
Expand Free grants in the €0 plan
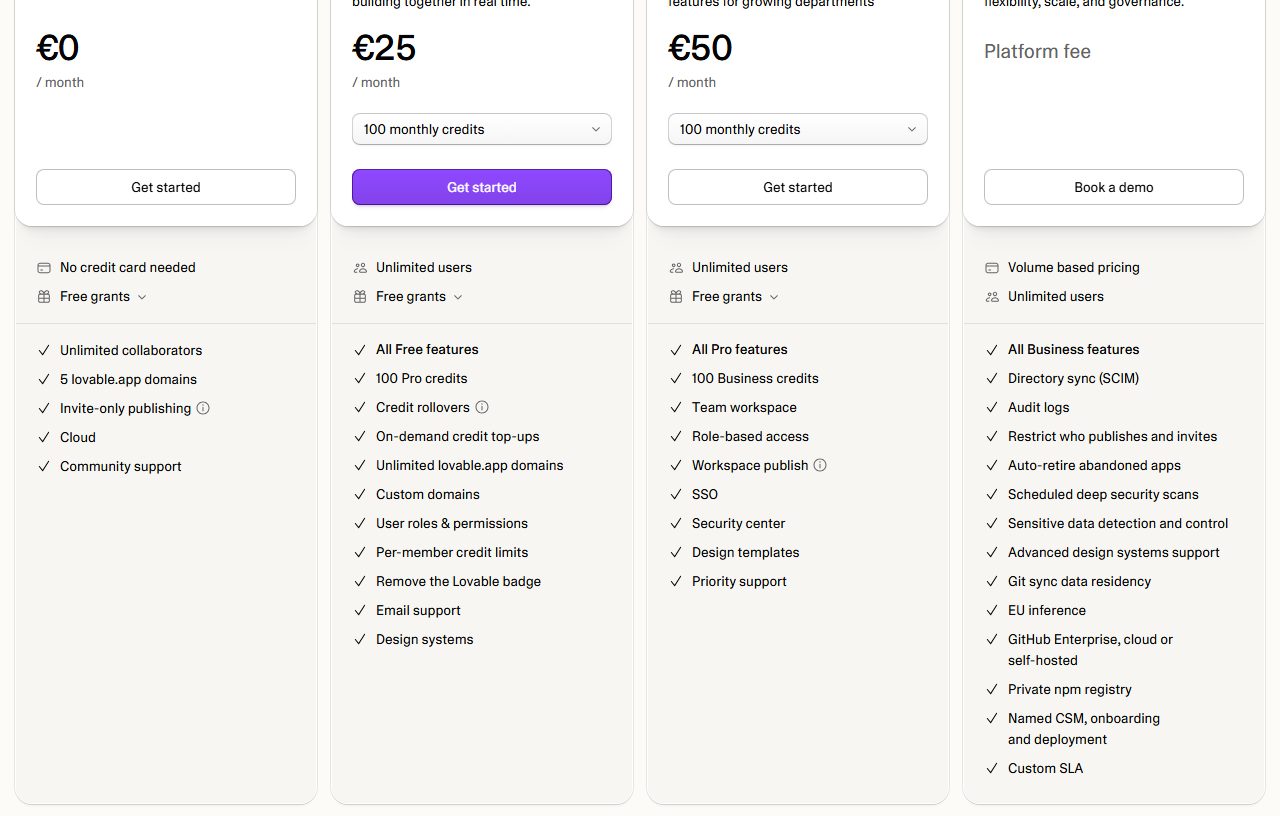click(x=103, y=296)
